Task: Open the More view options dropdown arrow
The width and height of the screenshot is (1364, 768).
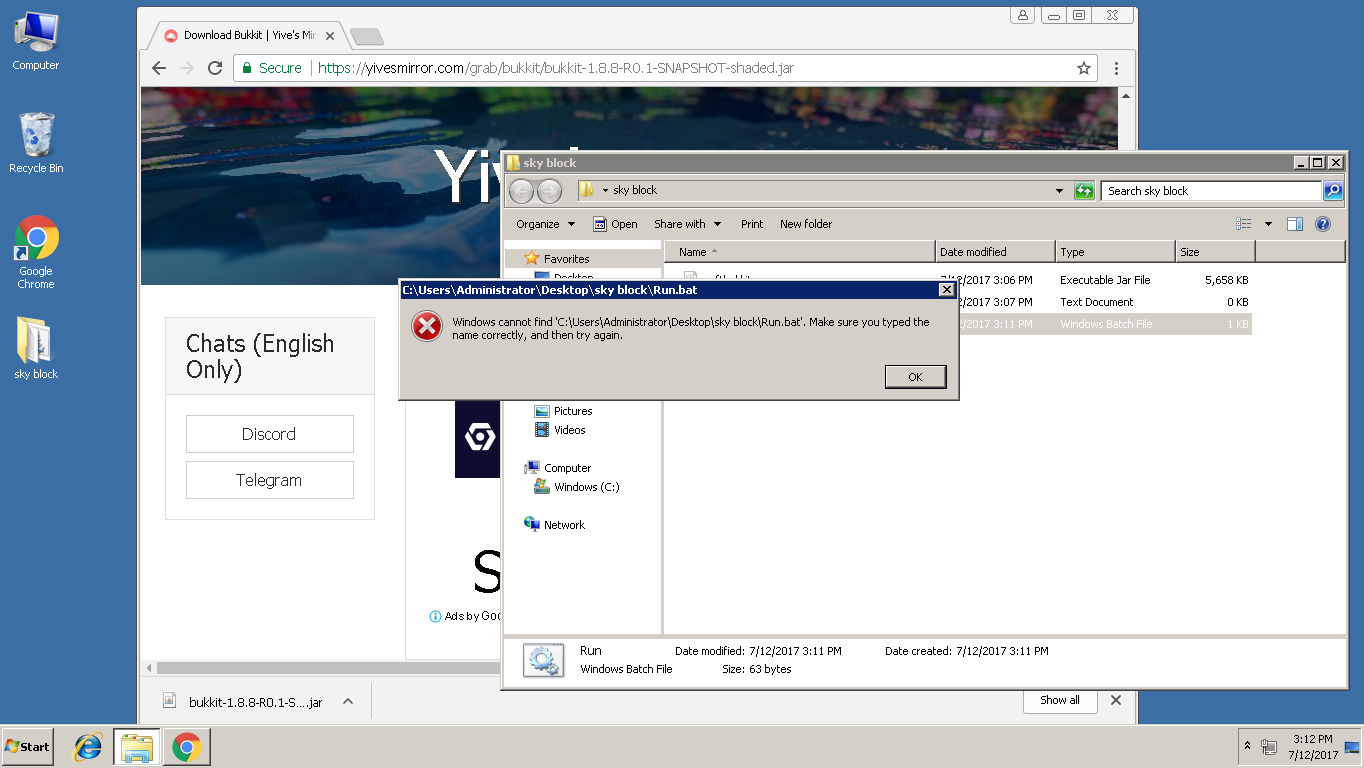Action: (1268, 224)
